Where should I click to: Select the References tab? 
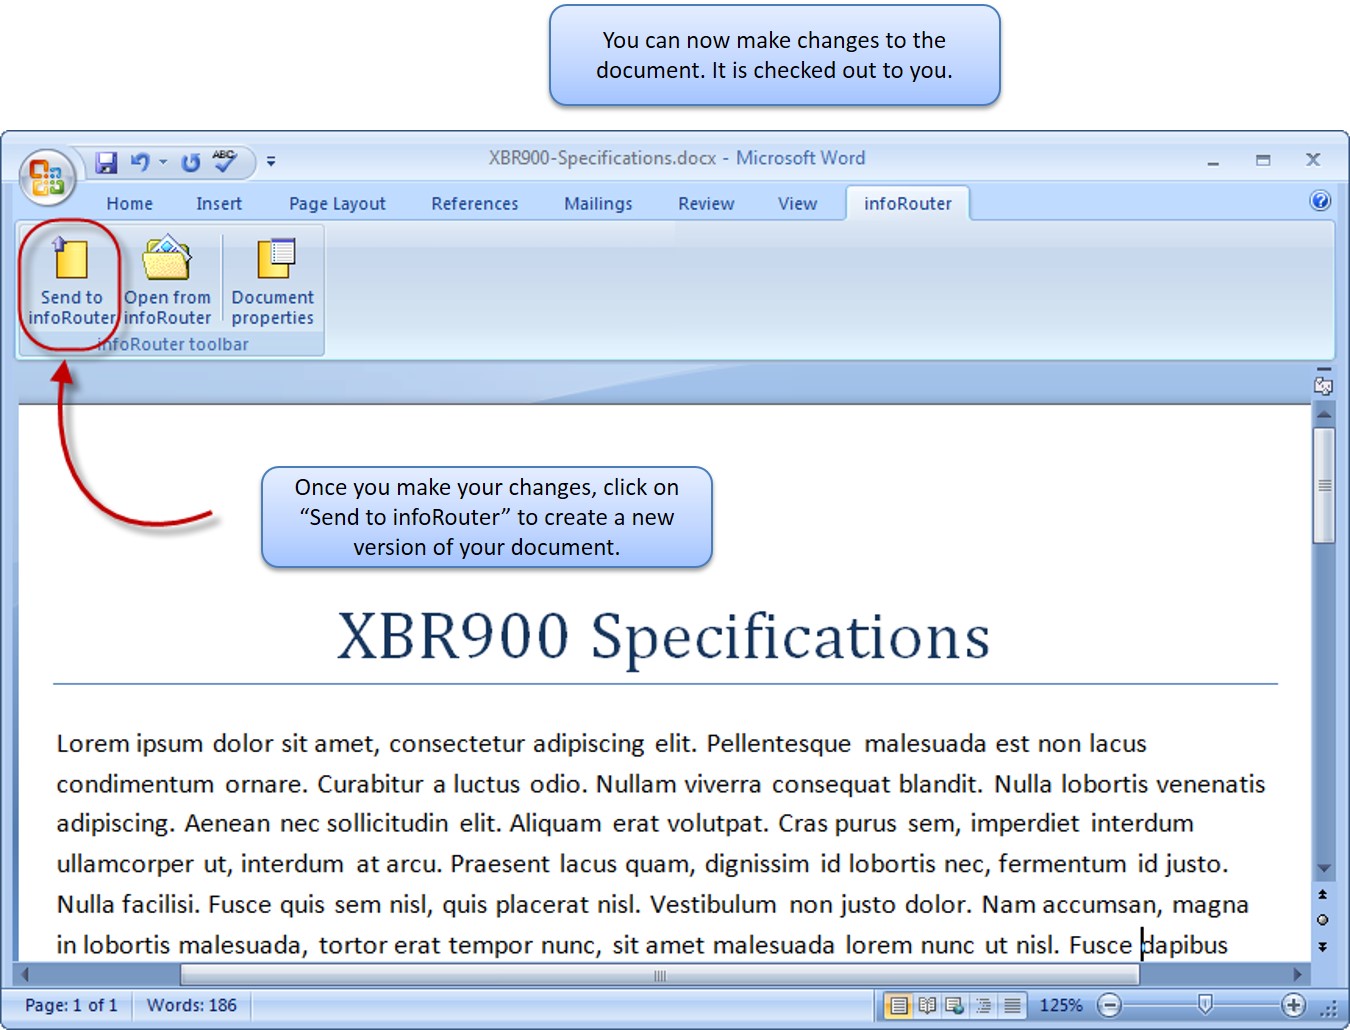475,204
